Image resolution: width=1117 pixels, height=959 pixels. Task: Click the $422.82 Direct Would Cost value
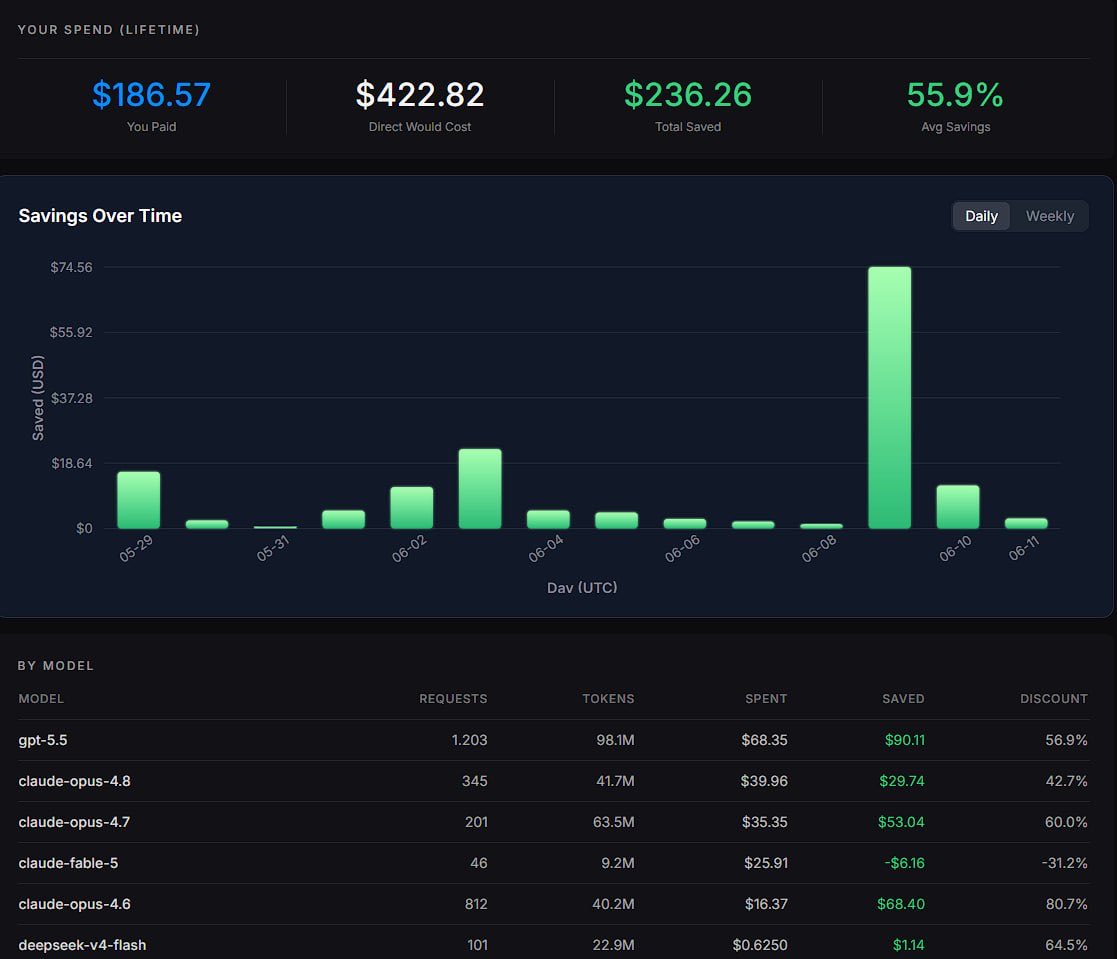click(420, 95)
